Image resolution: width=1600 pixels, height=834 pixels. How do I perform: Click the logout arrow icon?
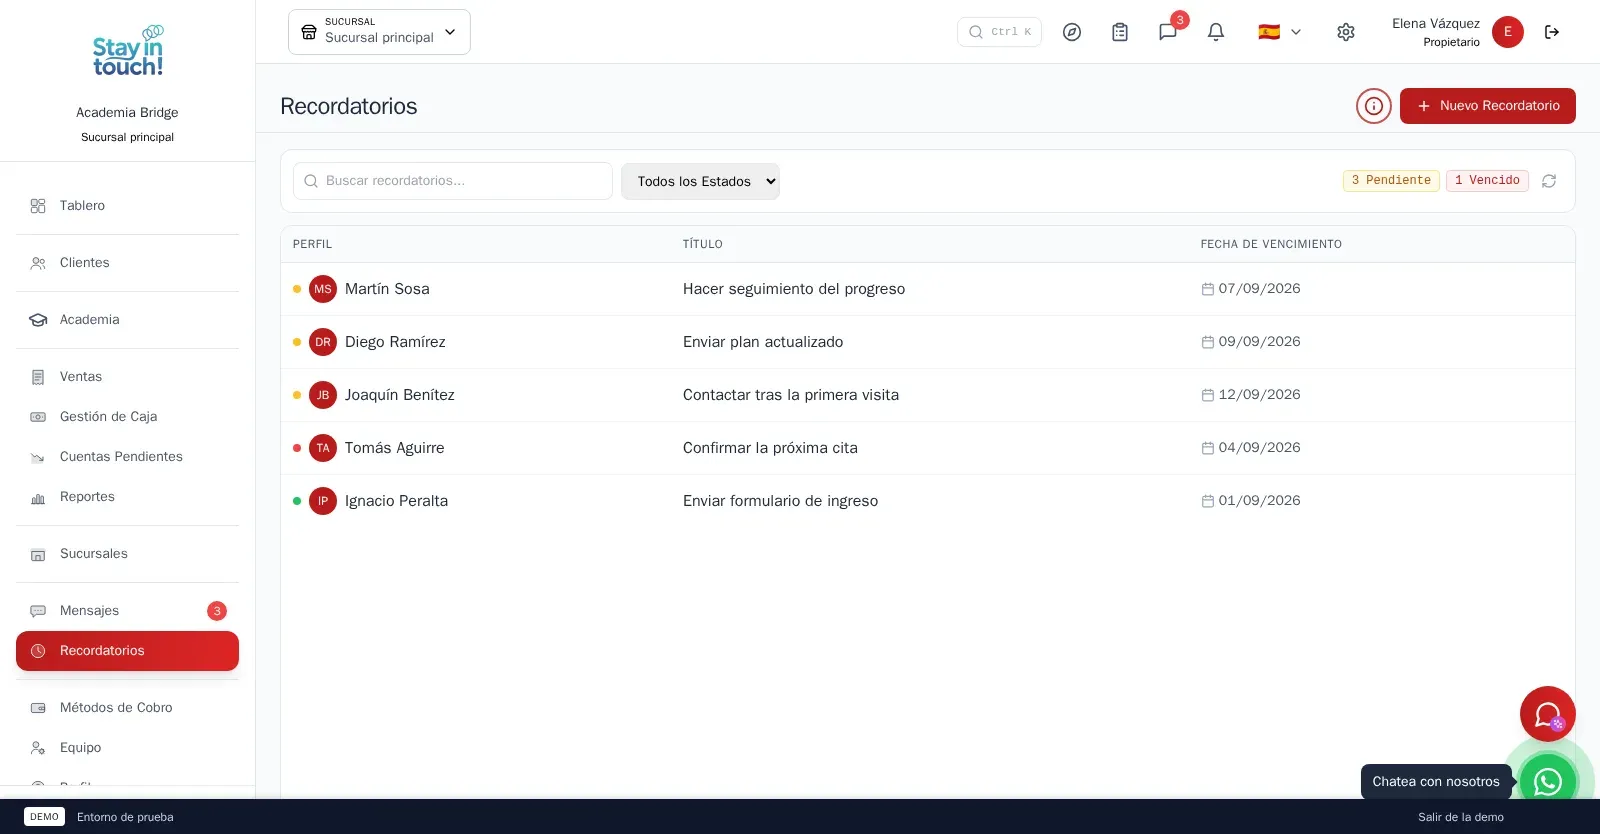pyautogui.click(x=1552, y=32)
